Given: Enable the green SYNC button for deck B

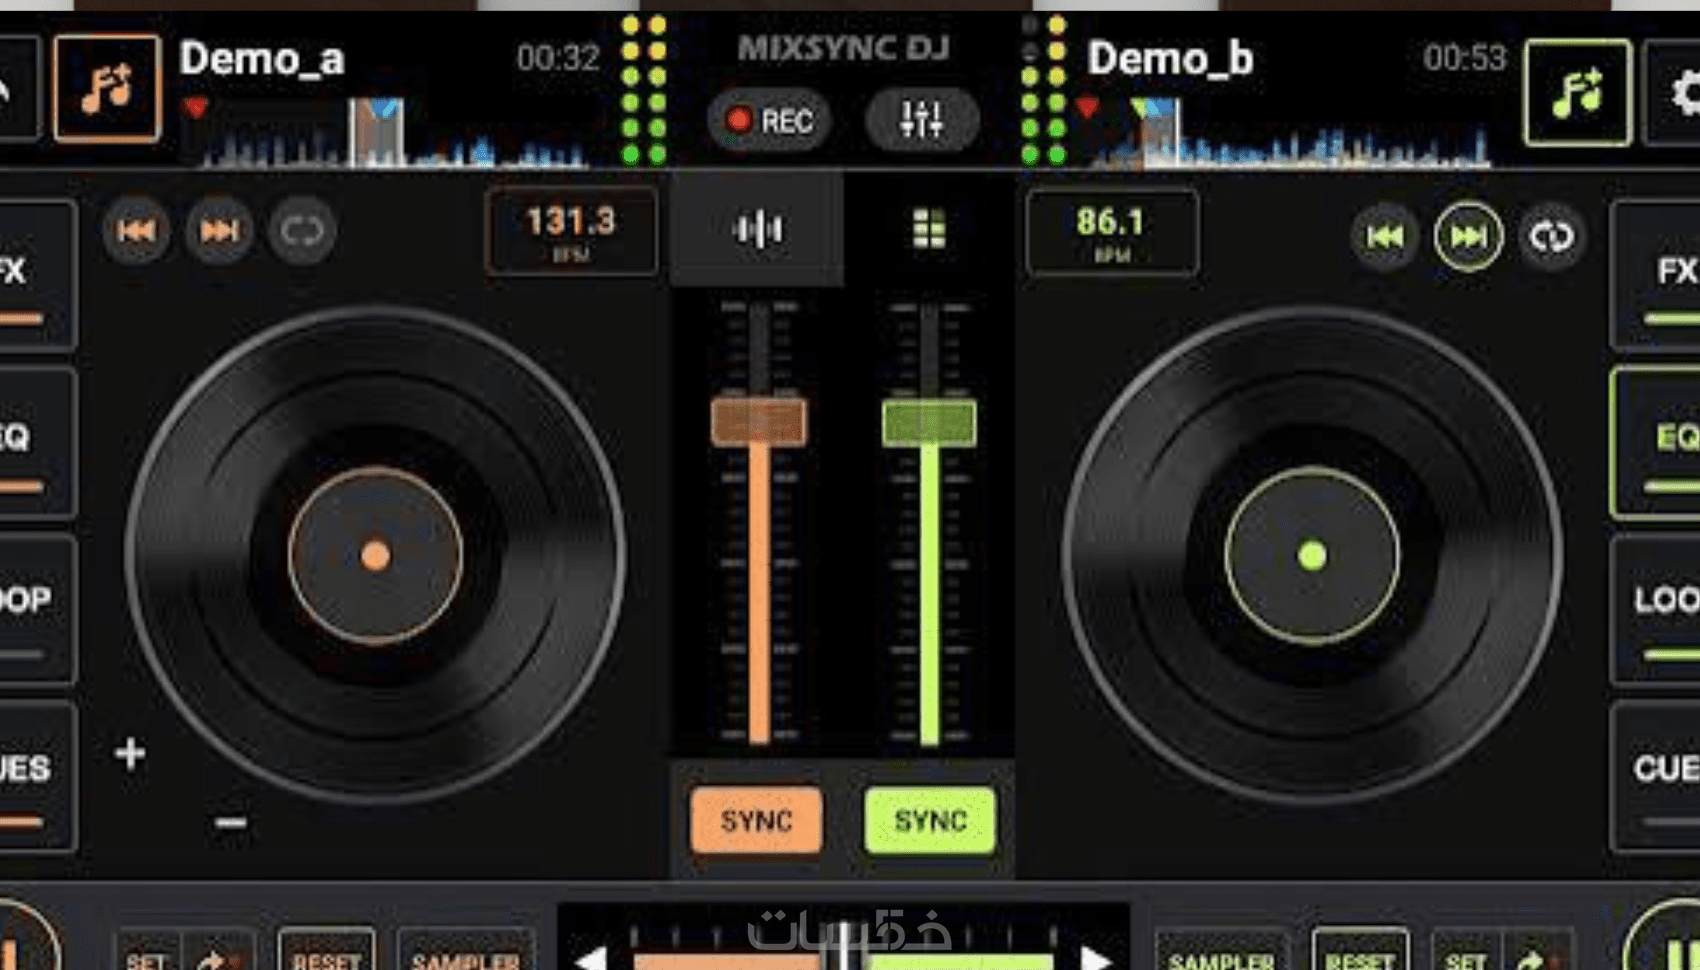Looking at the screenshot, I should [x=930, y=820].
